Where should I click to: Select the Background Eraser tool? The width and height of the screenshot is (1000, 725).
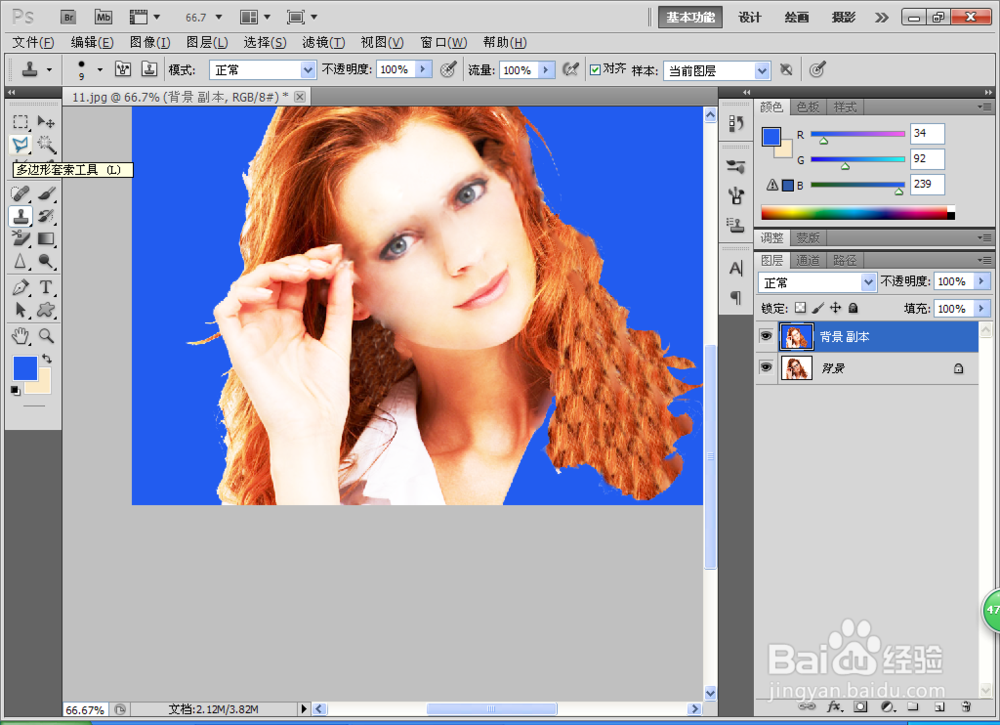(x=20, y=238)
